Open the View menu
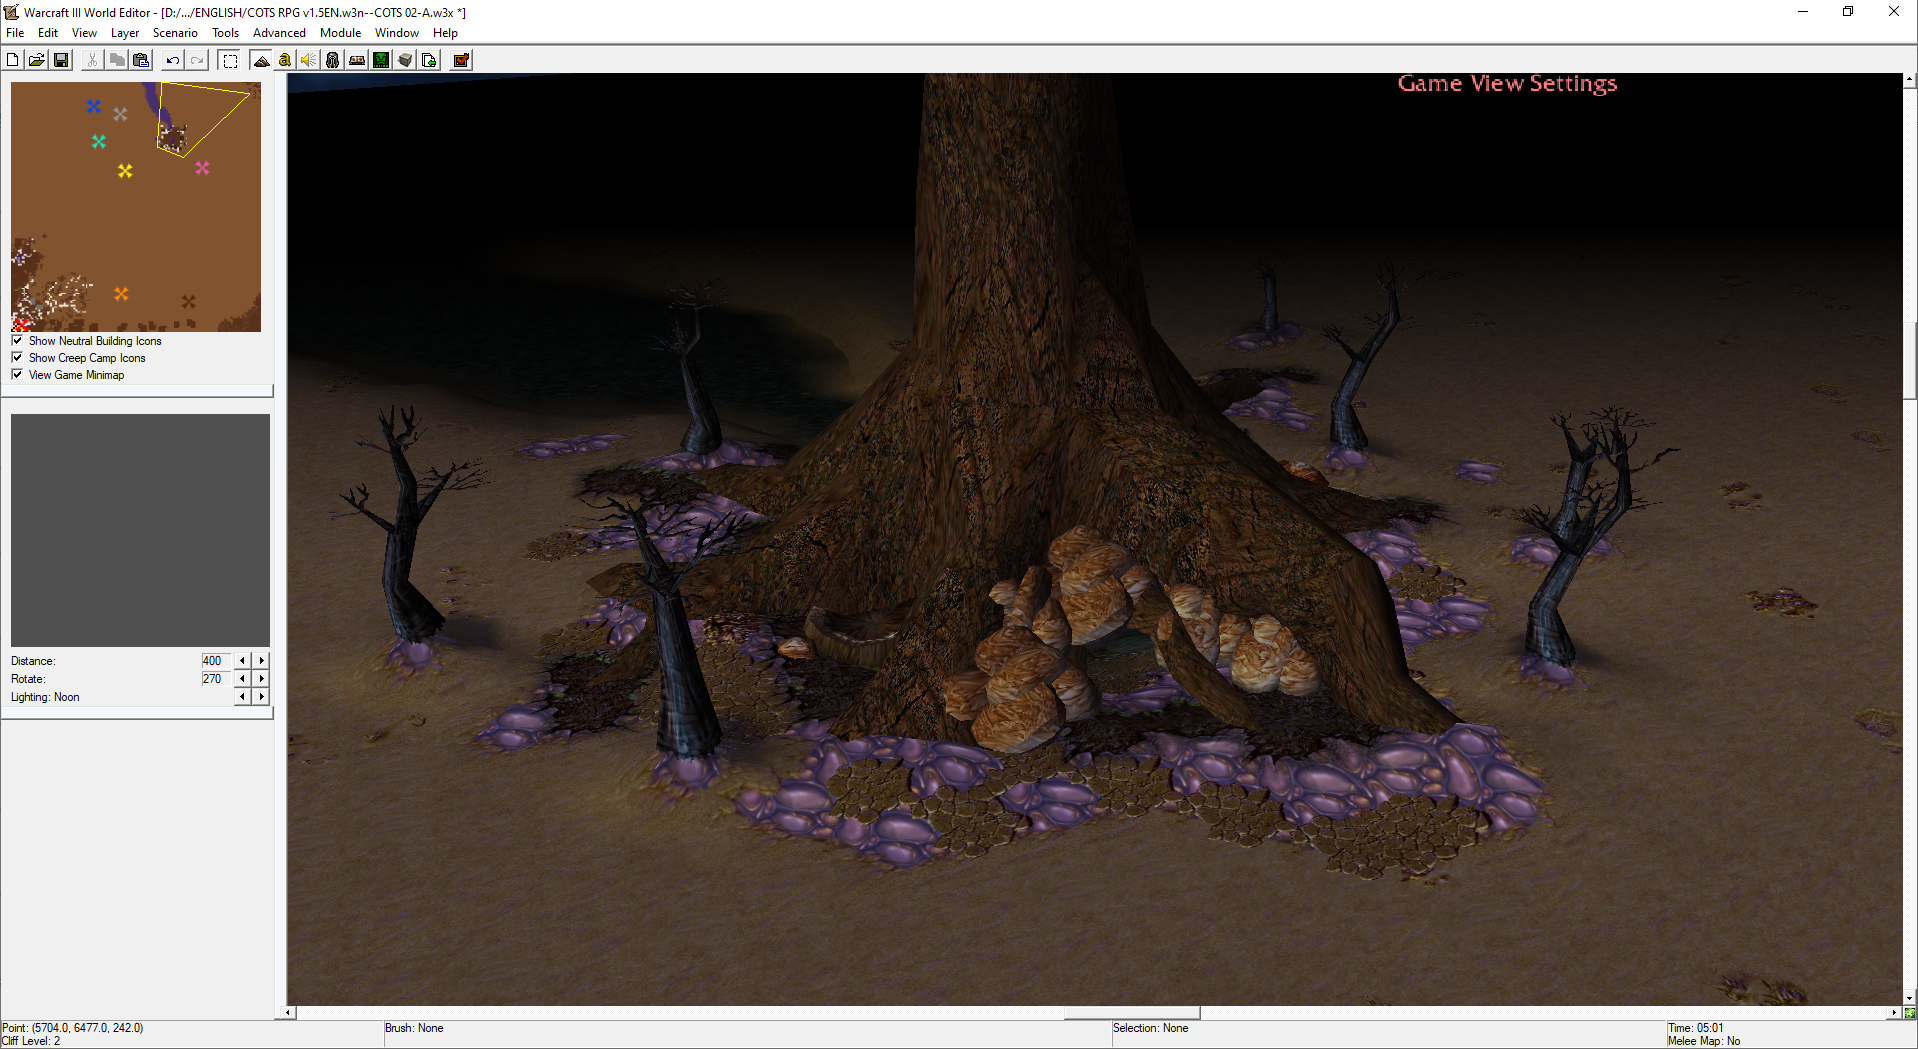The height and width of the screenshot is (1049, 1918). [x=84, y=33]
